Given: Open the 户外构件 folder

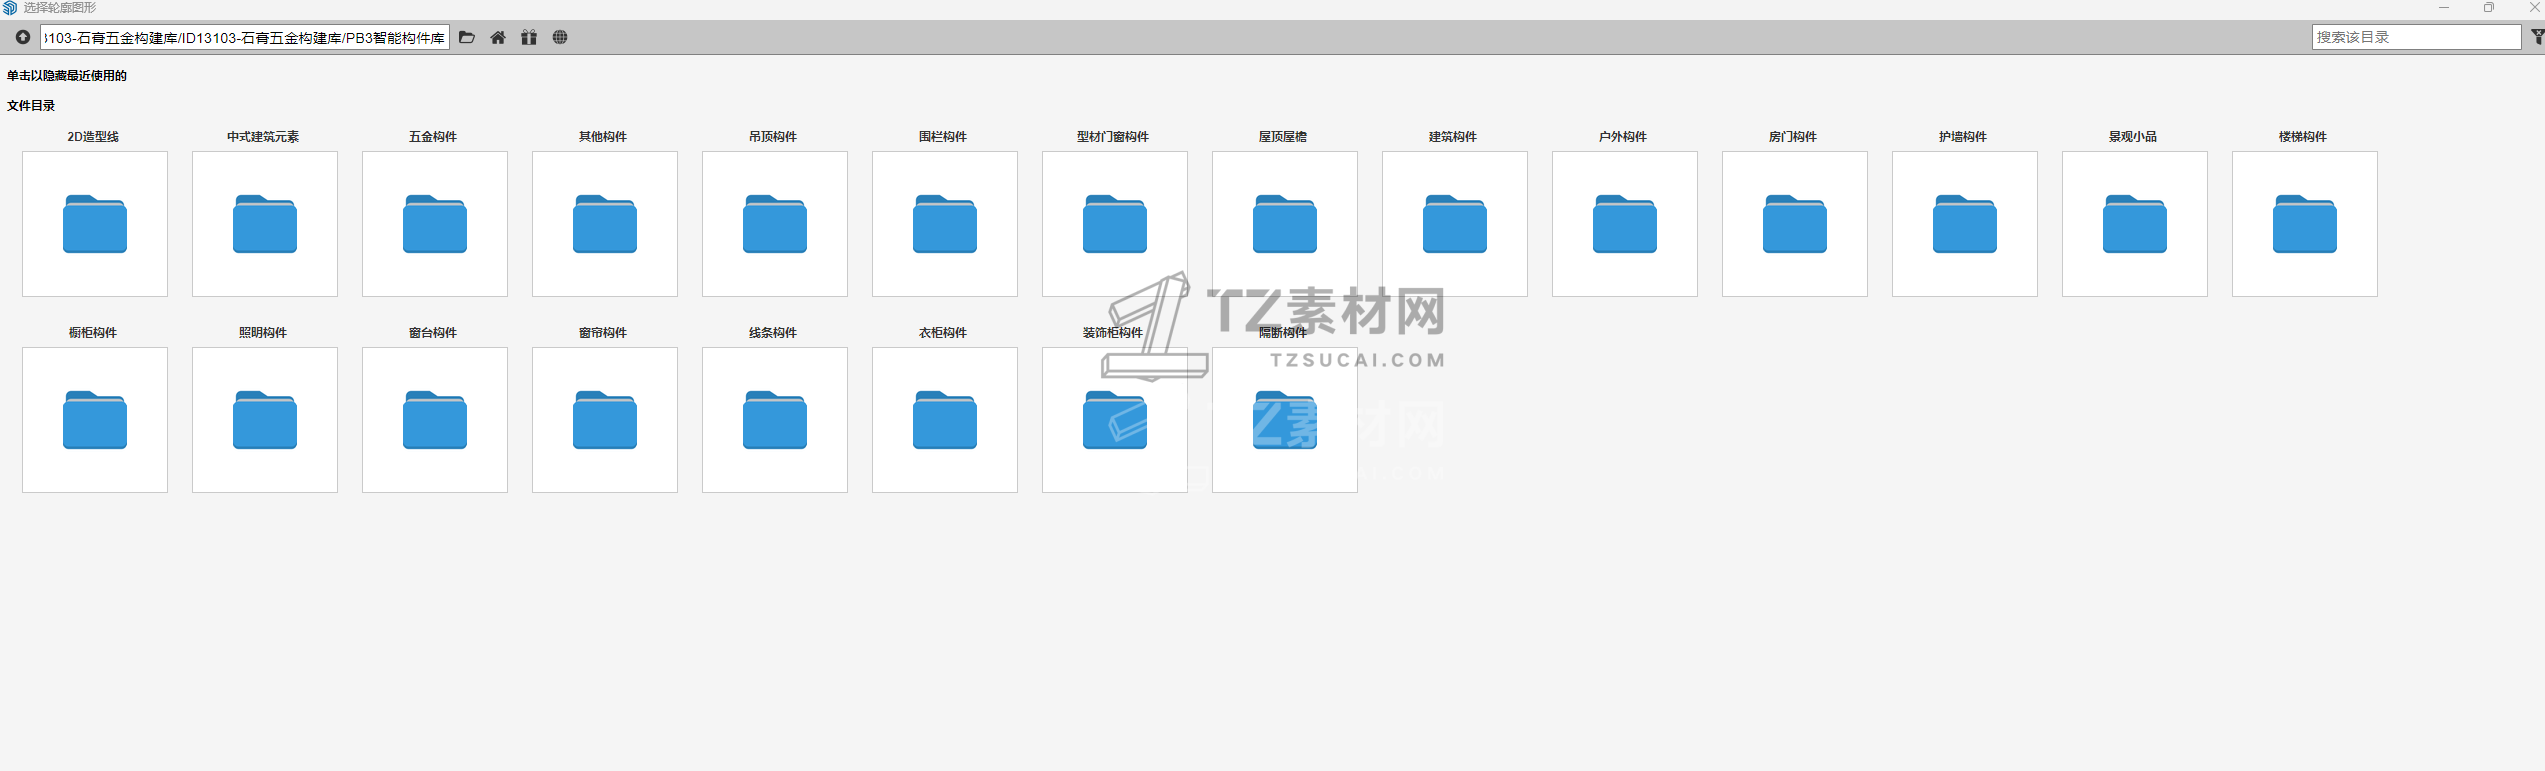Looking at the screenshot, I should pos(1625,224).
